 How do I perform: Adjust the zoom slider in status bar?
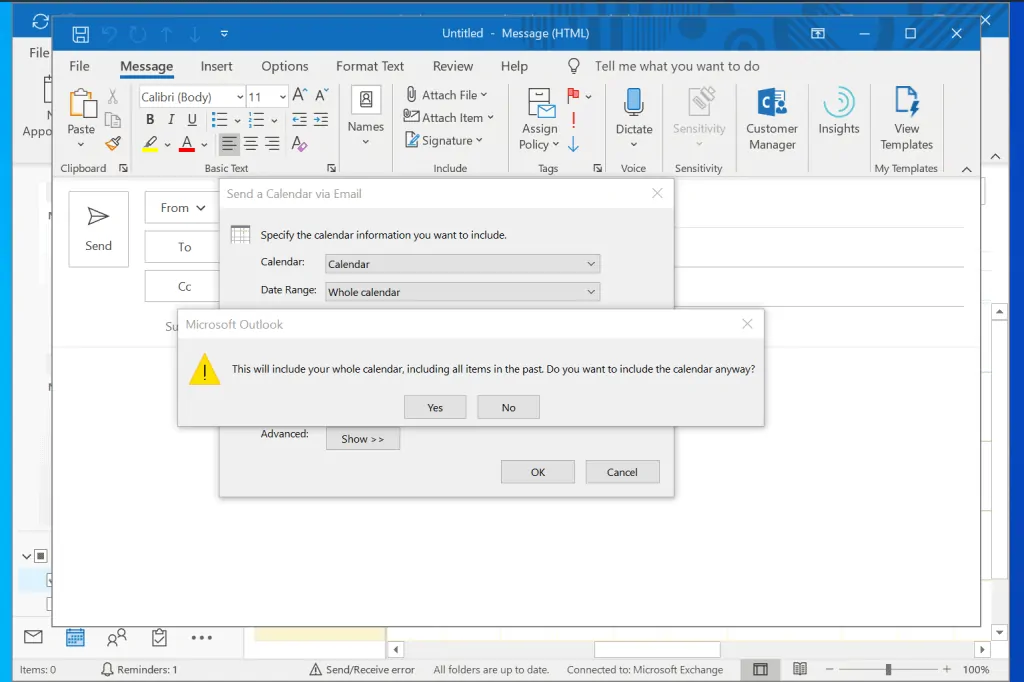(888, 669)
